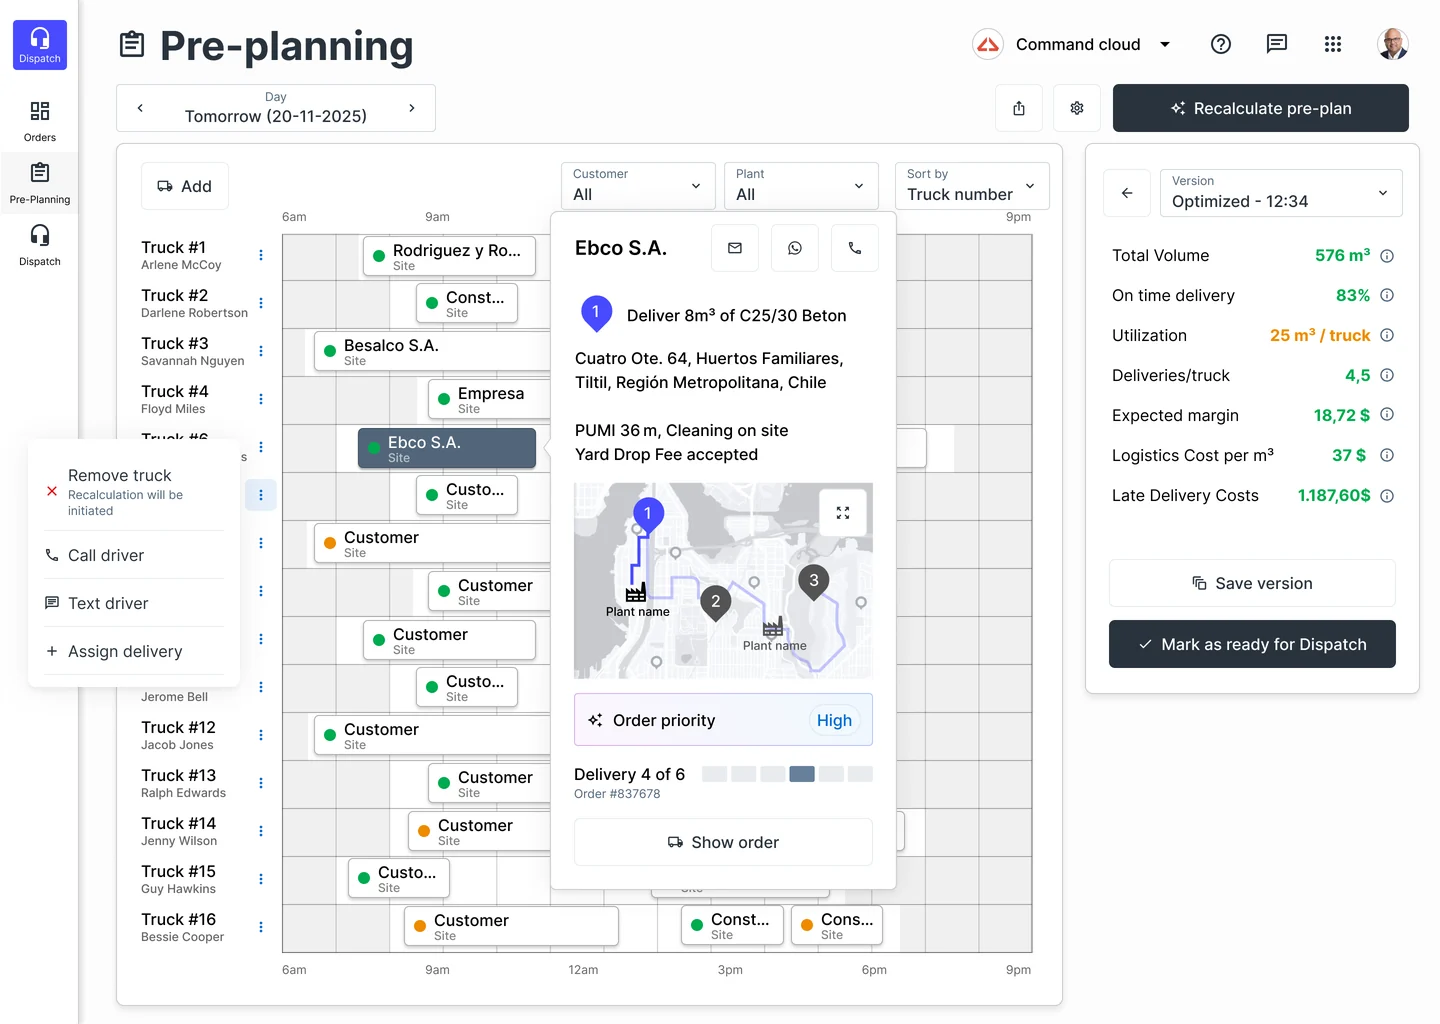Show info for Late Delivery Costs
This screenshot has height=1024, width=1440.
click(1387, 496)
